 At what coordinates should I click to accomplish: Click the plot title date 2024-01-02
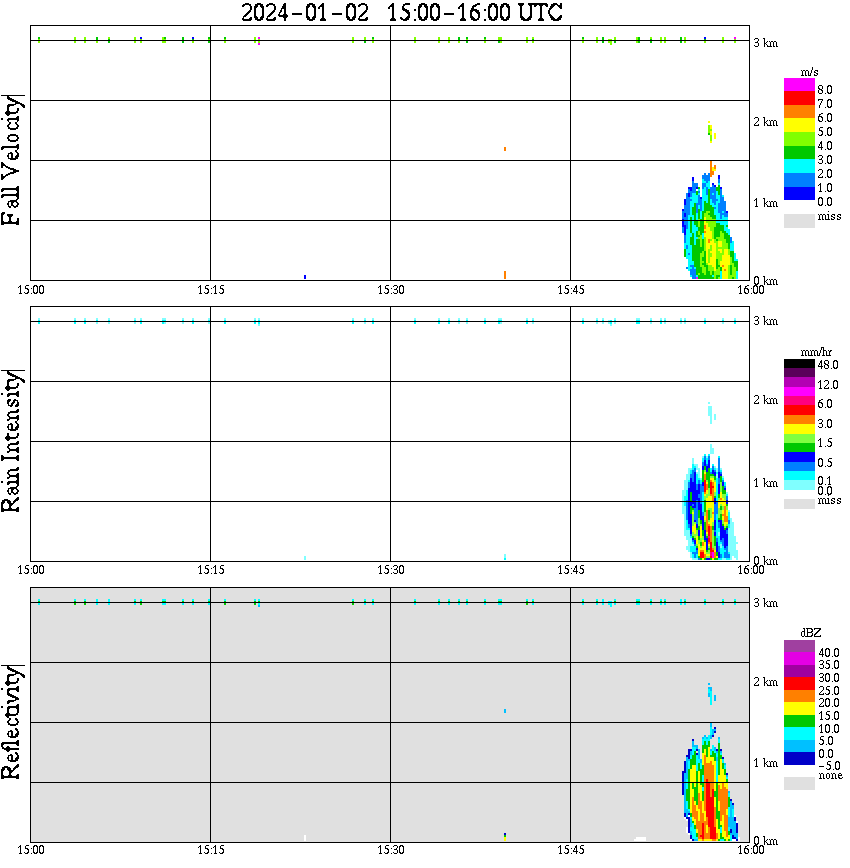click(305, 12)
